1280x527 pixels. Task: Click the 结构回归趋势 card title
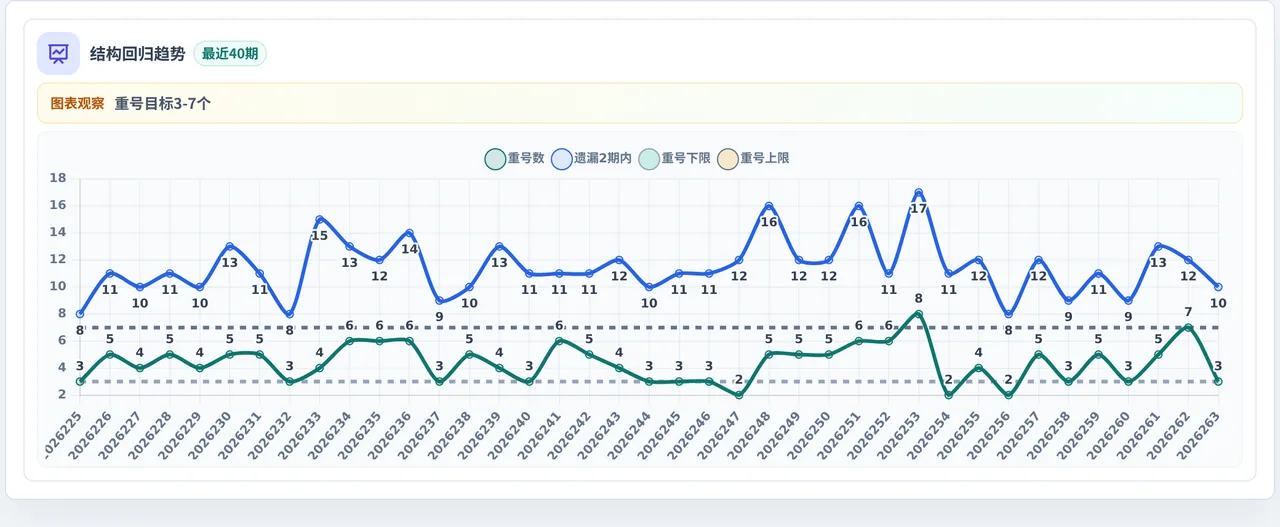click(x=138, y=54)
